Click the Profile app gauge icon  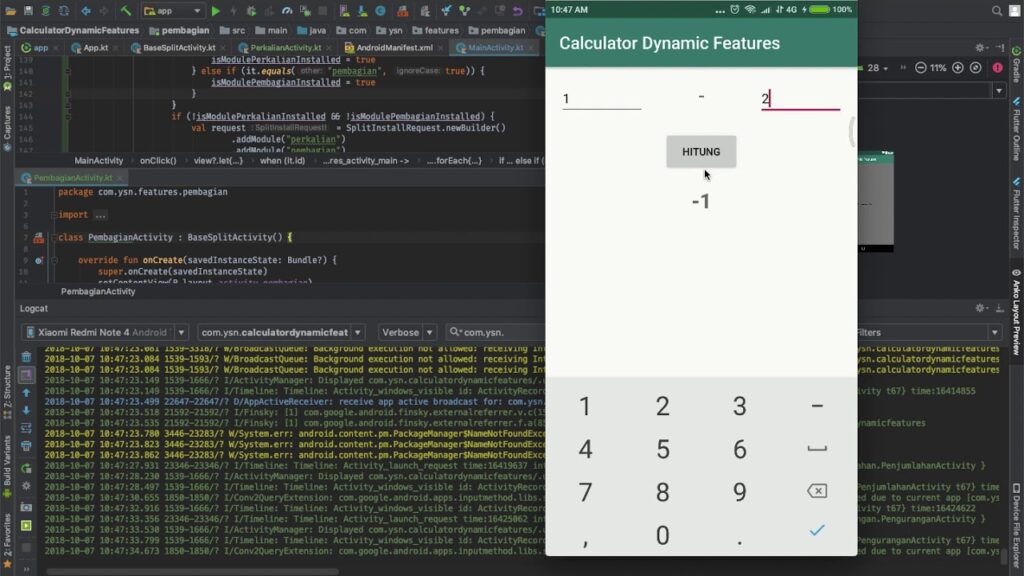pos(287,10)
